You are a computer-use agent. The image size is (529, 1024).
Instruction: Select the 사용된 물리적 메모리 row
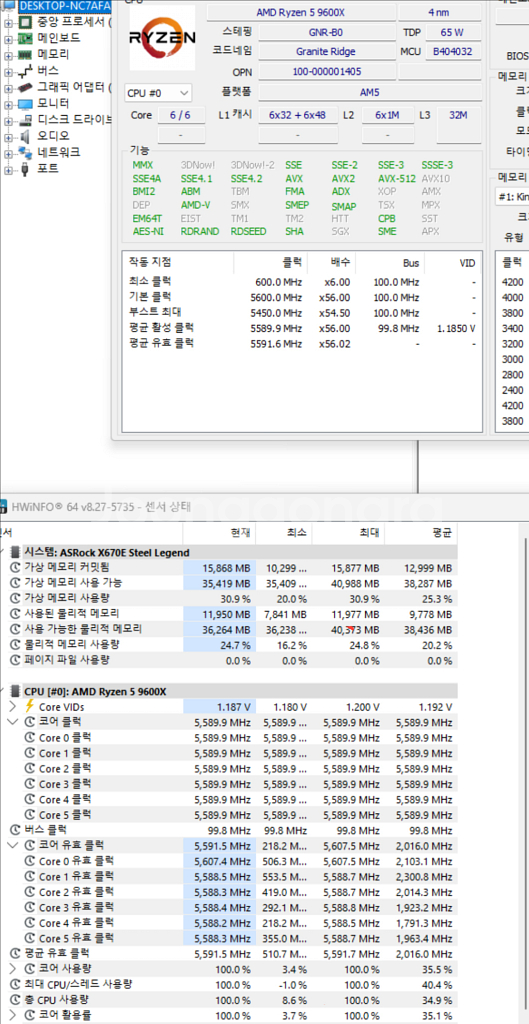[x=229, y=614]
